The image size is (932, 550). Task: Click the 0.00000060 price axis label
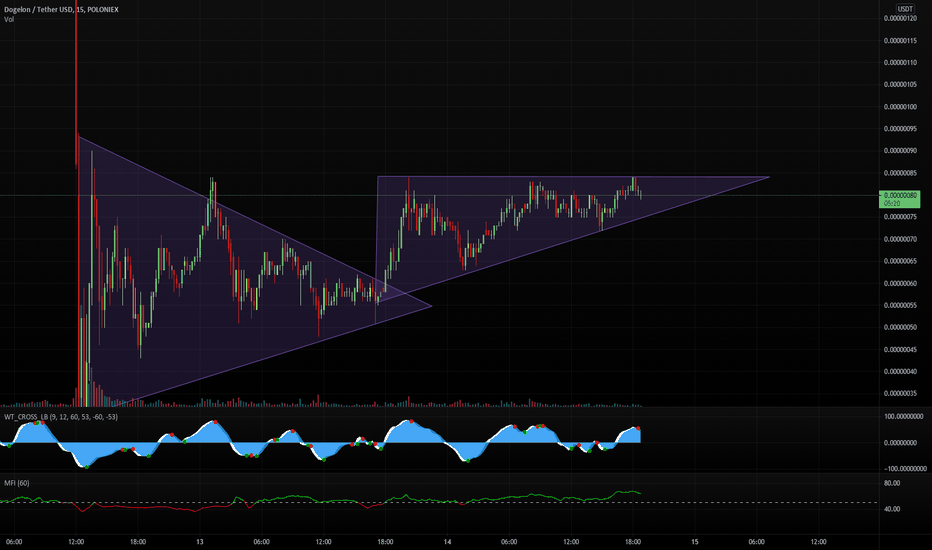(900, 284)
